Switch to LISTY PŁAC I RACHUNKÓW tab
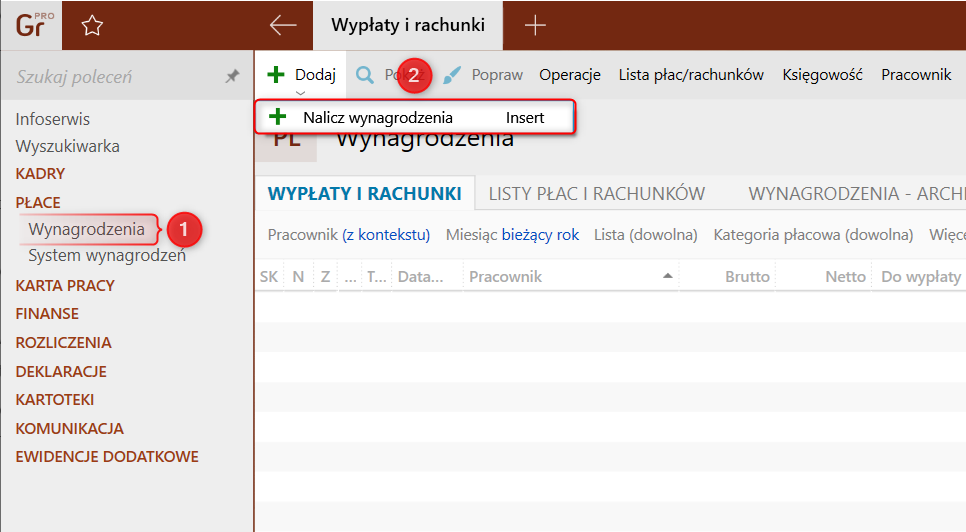 point(596,194)
